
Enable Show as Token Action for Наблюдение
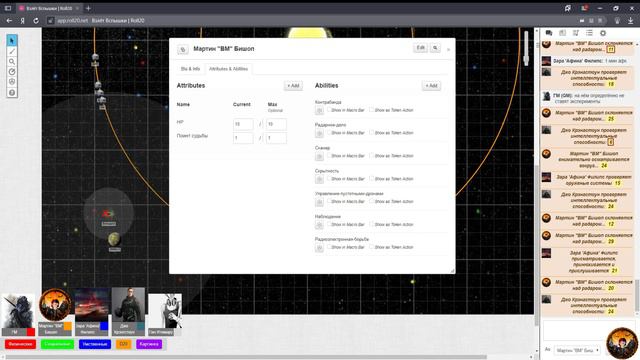tap(372, 224)
